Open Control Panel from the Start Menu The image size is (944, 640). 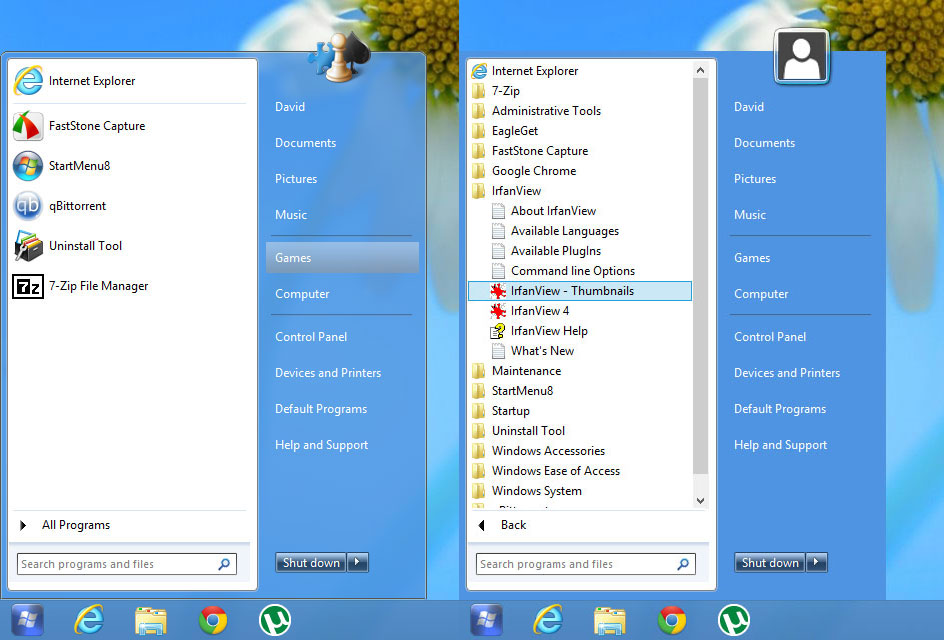pyautogui.click(x=311, y=337)
